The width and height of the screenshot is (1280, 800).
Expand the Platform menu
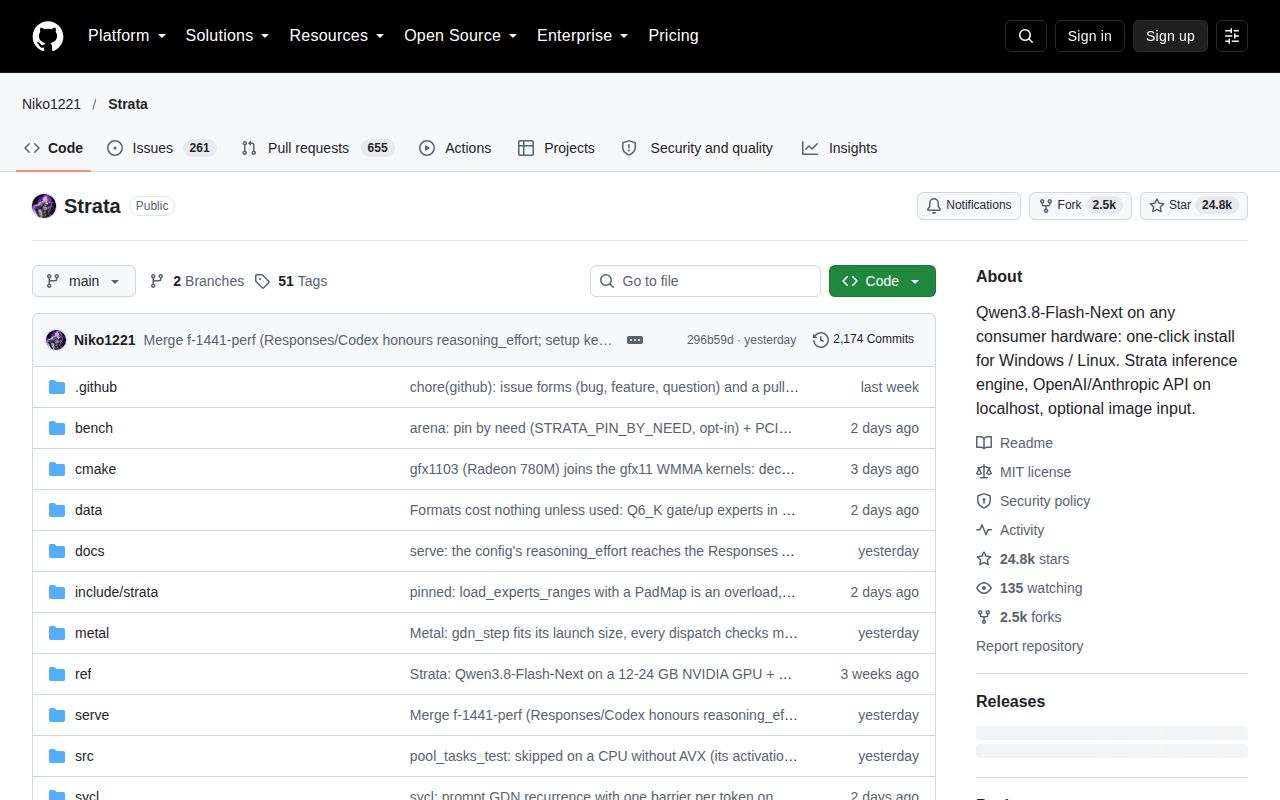coord(127,36)
